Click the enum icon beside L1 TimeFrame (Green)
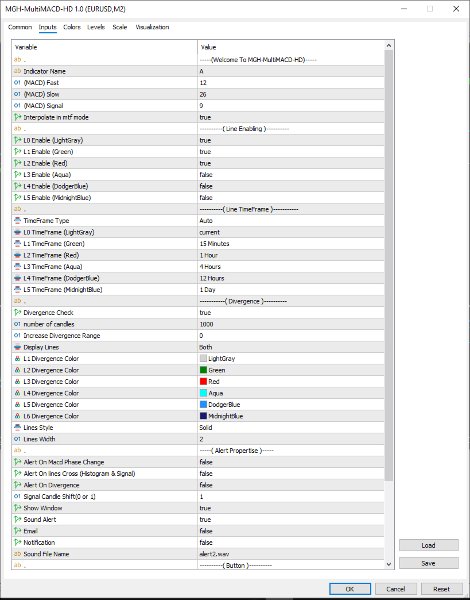Viewport: 470px width, 600px height. [x=17, y=243]
